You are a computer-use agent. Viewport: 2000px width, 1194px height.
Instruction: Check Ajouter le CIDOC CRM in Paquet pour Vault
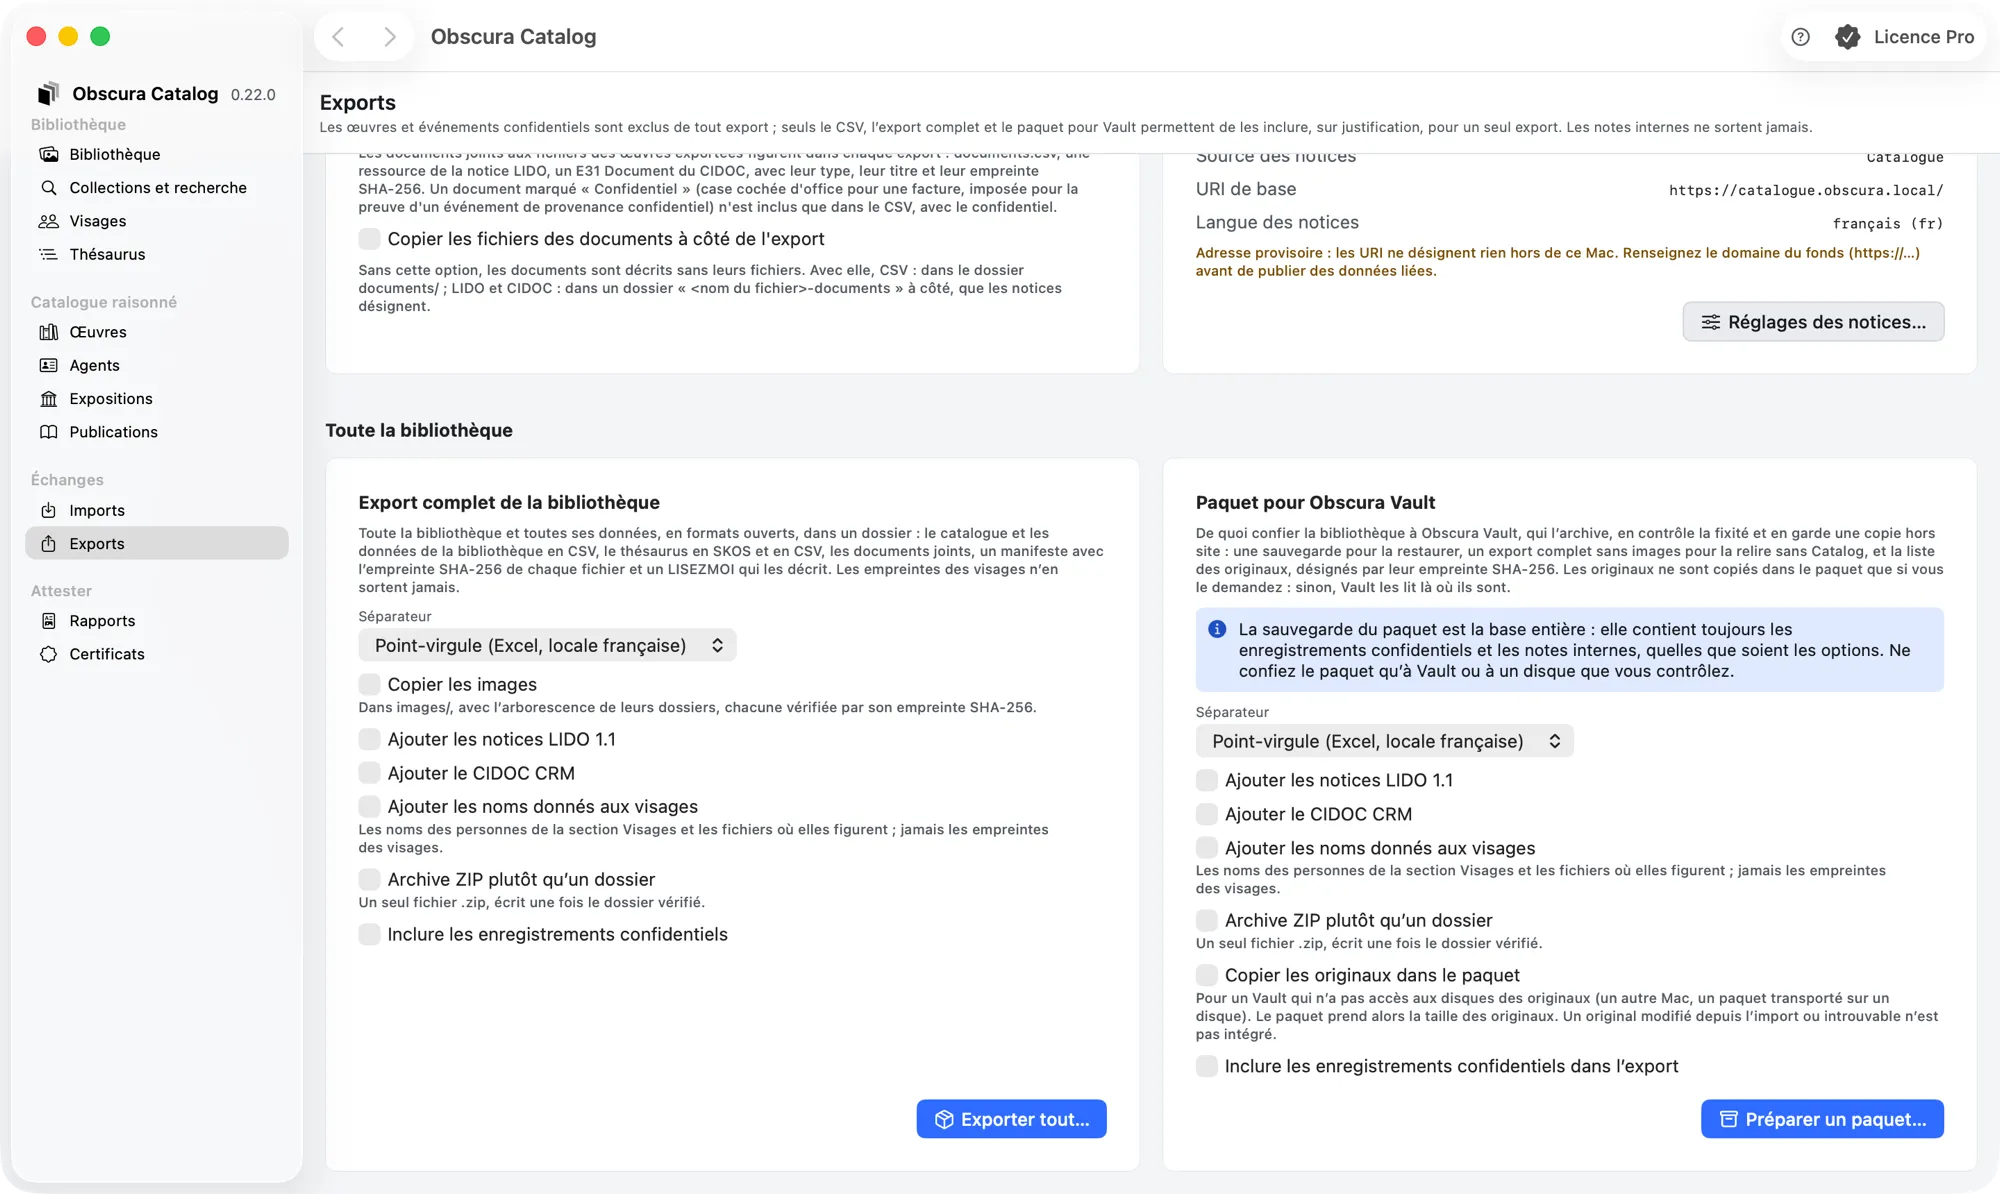pyautogui.click(x=1207, y=814)
